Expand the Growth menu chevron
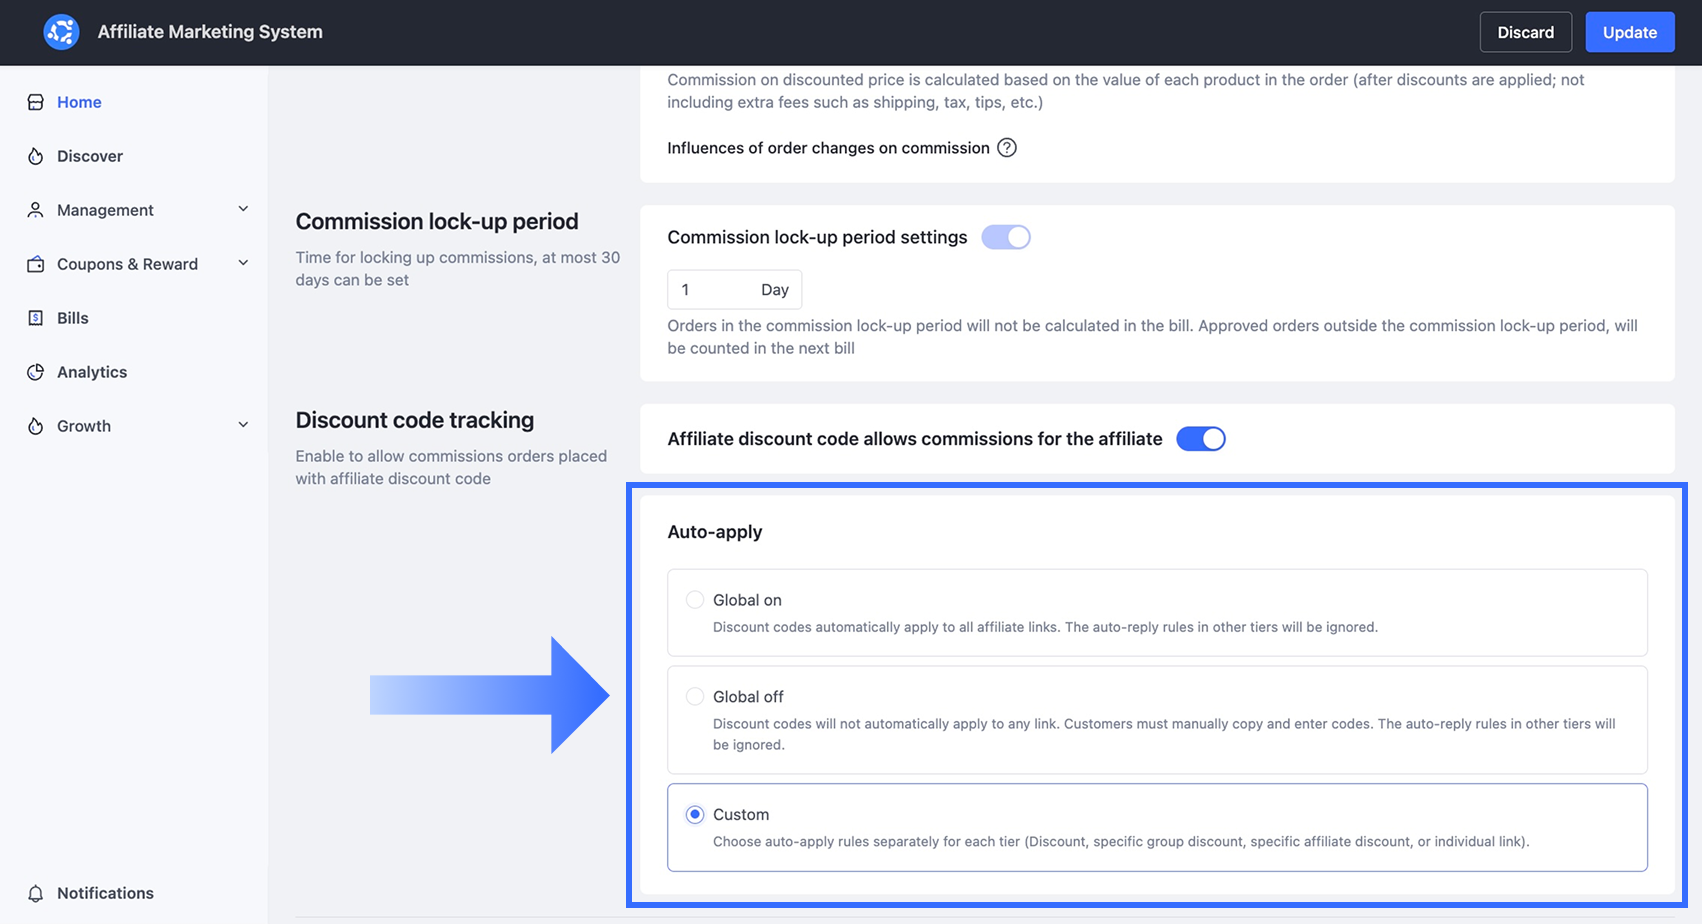The image size is (1702, 924). [243, 425]
